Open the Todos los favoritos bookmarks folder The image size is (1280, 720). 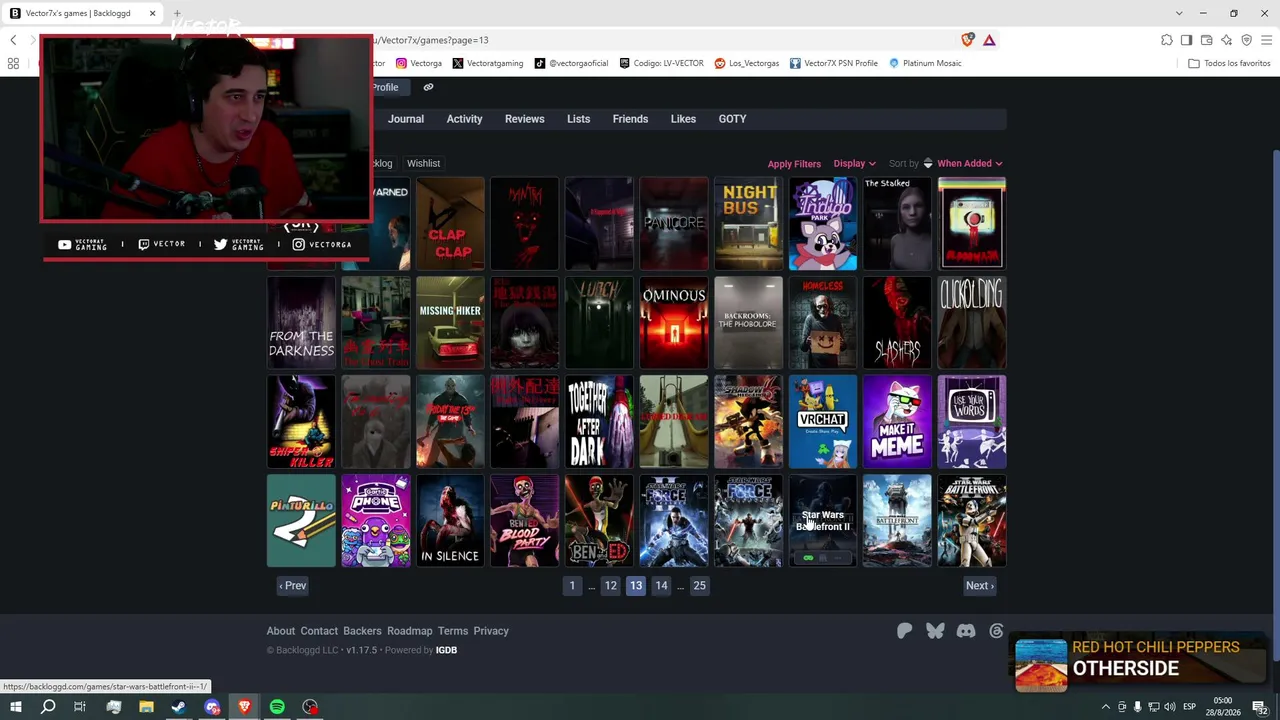point(1229,63)
